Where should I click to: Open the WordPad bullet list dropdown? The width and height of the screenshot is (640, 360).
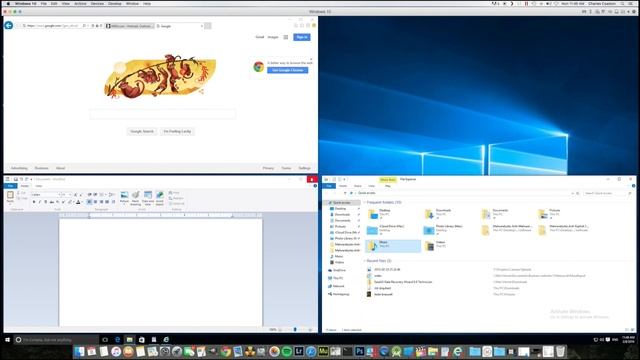[105, 194]
